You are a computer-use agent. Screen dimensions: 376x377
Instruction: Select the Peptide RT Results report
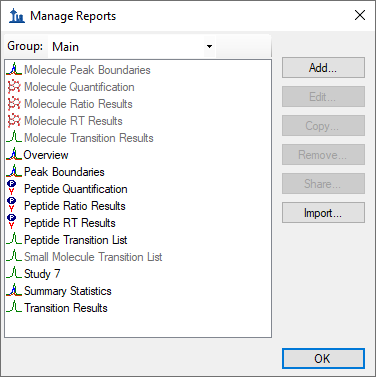70,223
